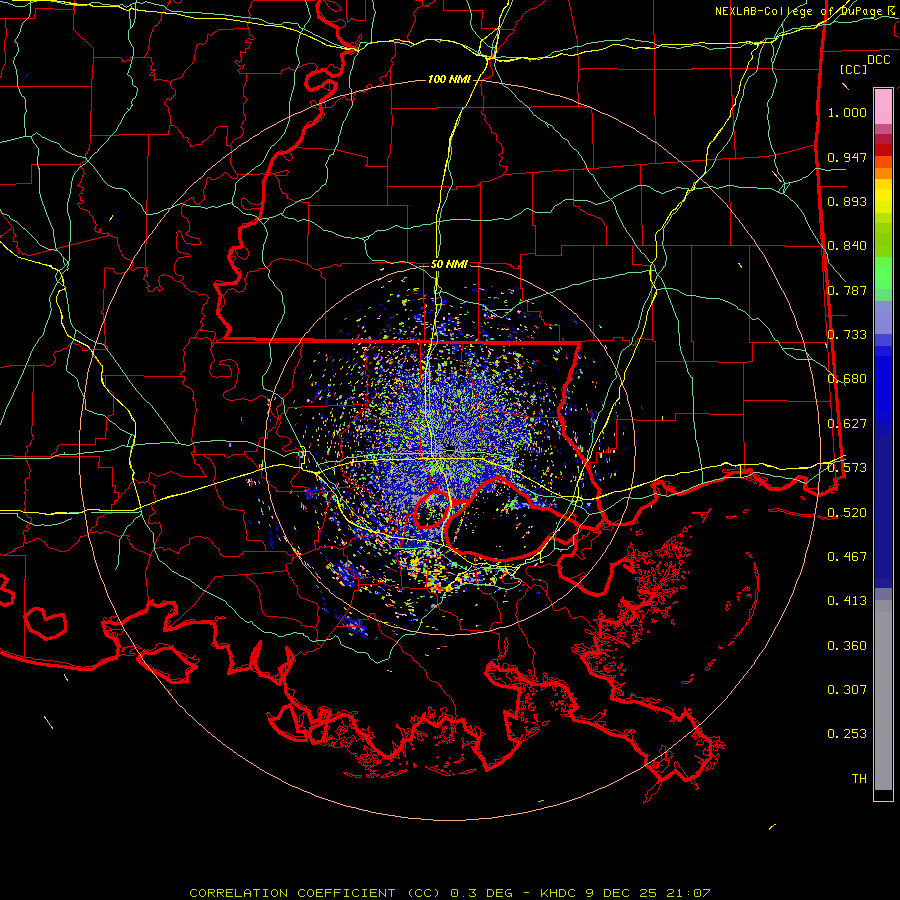Viewport: 900px width, 900px height.
Task: Click the TH threshold label
Action: [x=859, y=779]
